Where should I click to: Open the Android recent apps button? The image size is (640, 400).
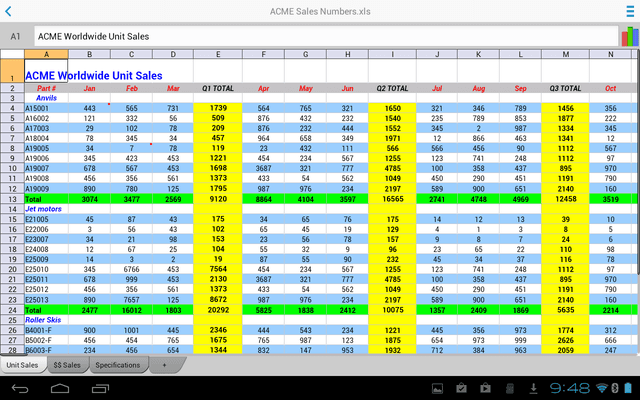(100, 388)
